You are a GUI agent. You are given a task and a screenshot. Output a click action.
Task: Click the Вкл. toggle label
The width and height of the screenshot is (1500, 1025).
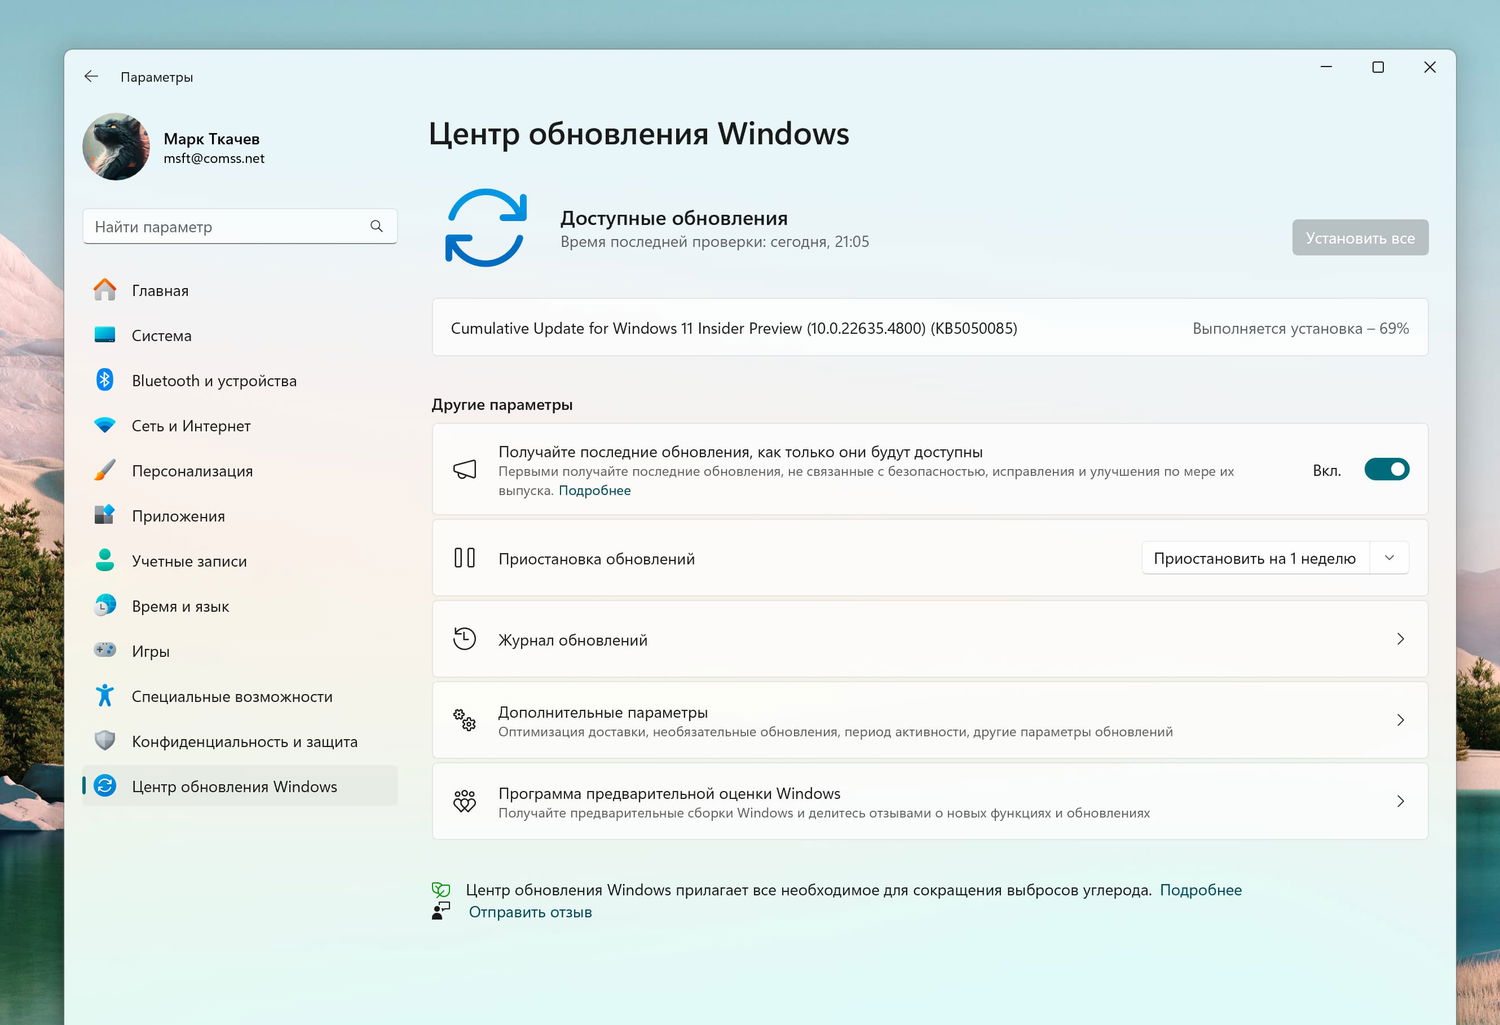pos(1327,470)
